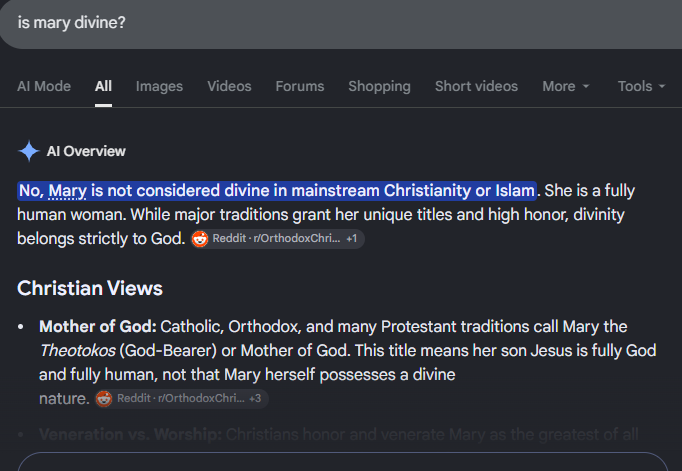Click the search box containing "is mary divine?"

pos(341,23)
